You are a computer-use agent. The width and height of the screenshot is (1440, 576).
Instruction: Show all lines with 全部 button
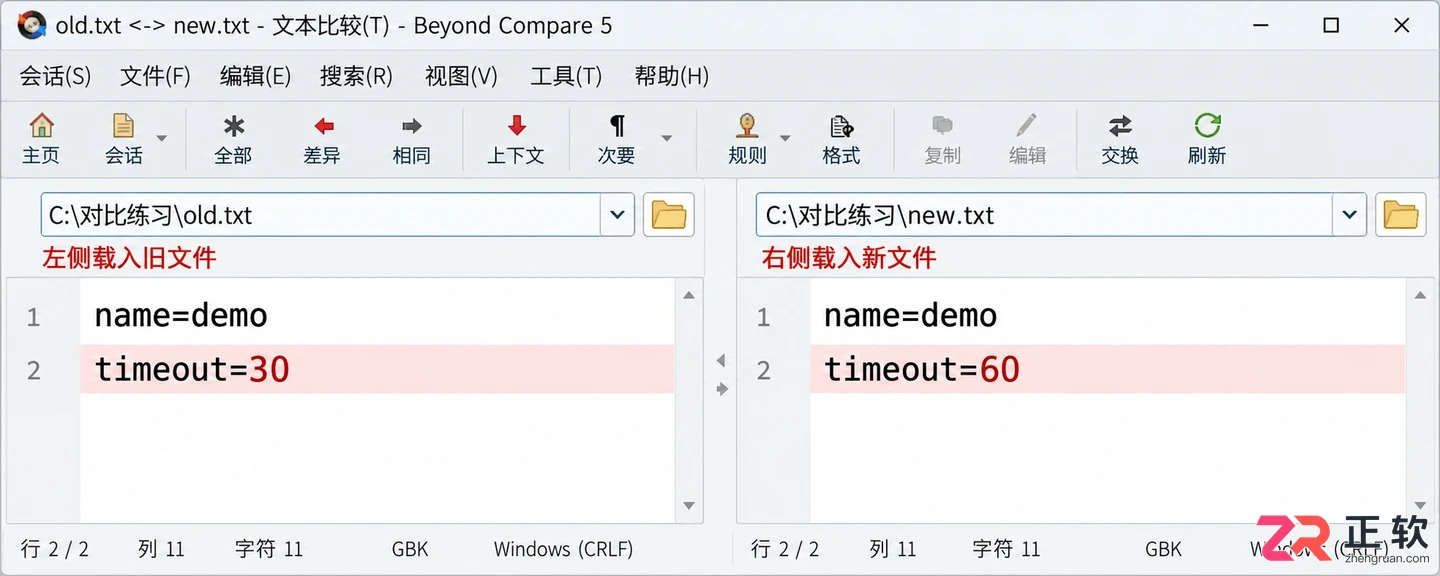point(233,138)
